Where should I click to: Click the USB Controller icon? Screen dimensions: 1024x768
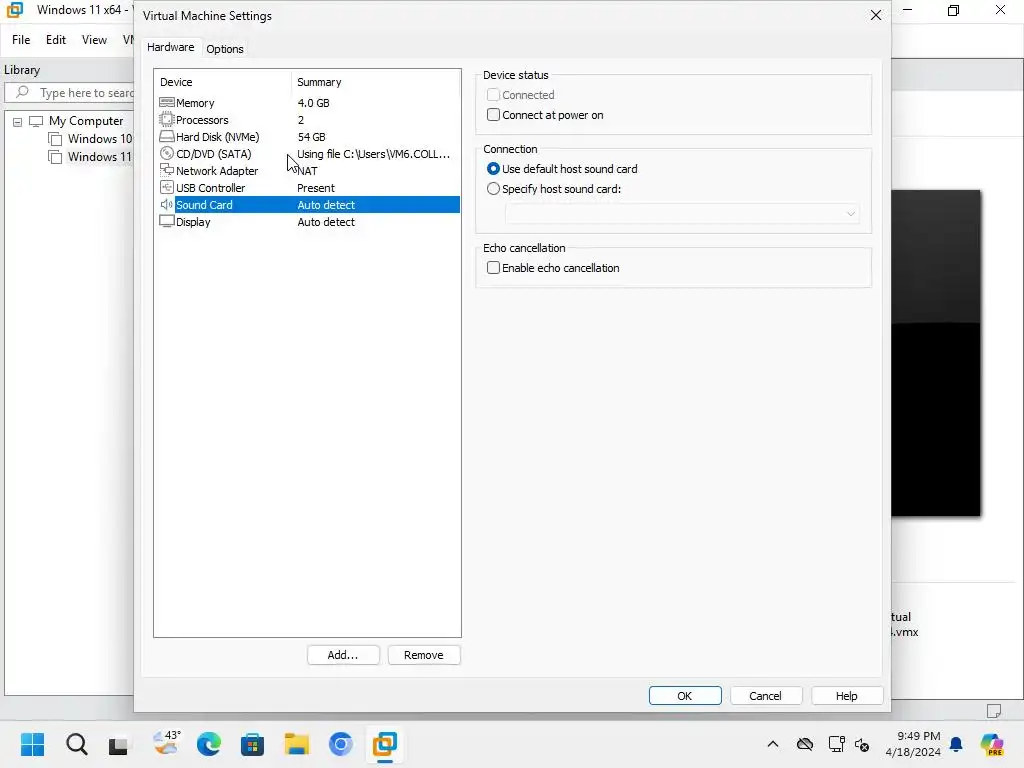pos(167,187)
